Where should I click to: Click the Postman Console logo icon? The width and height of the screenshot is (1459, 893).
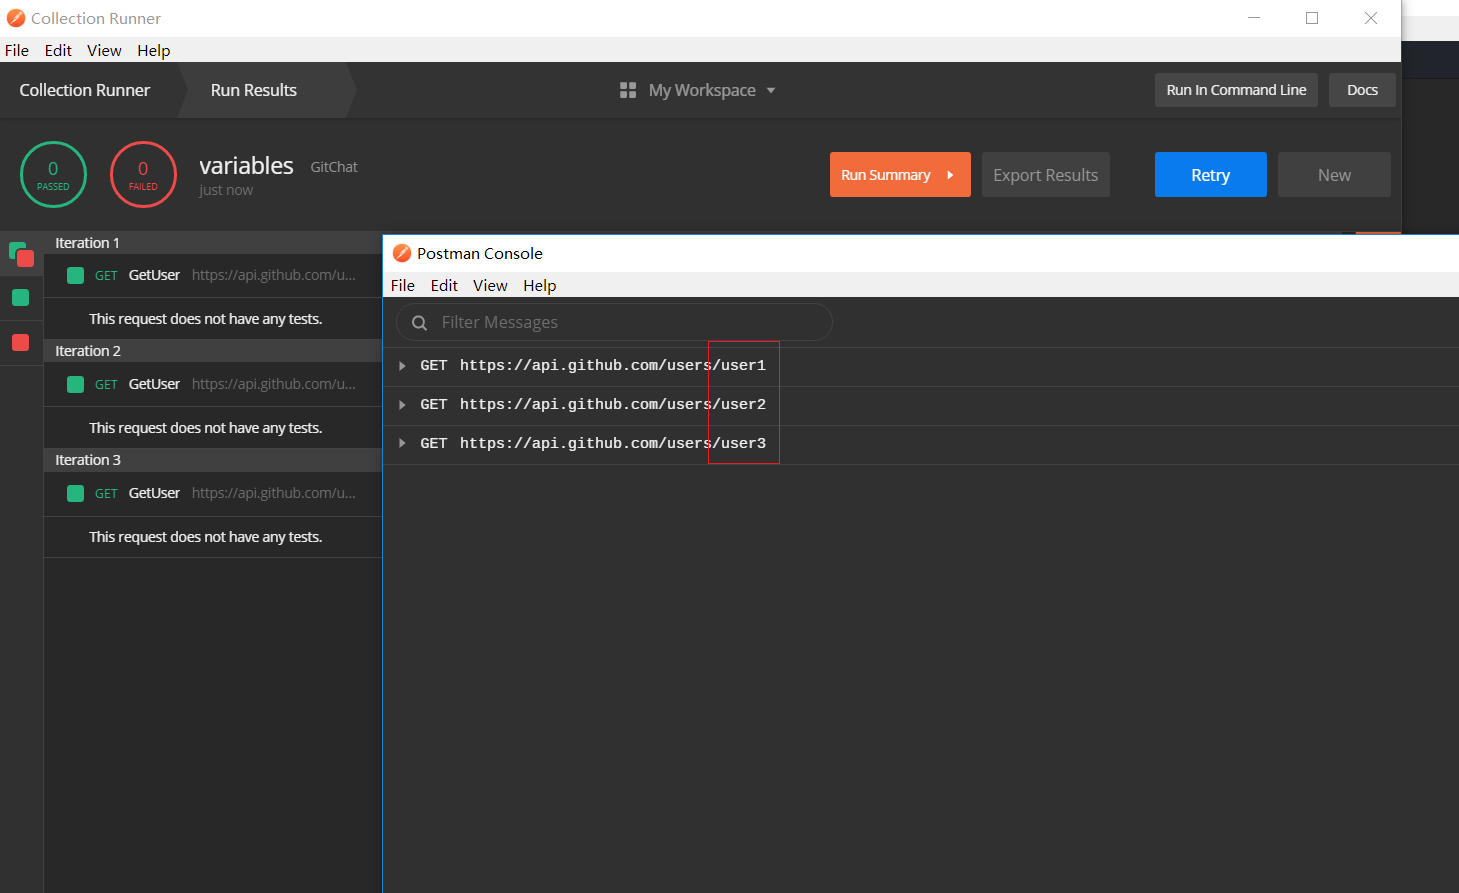402,253
